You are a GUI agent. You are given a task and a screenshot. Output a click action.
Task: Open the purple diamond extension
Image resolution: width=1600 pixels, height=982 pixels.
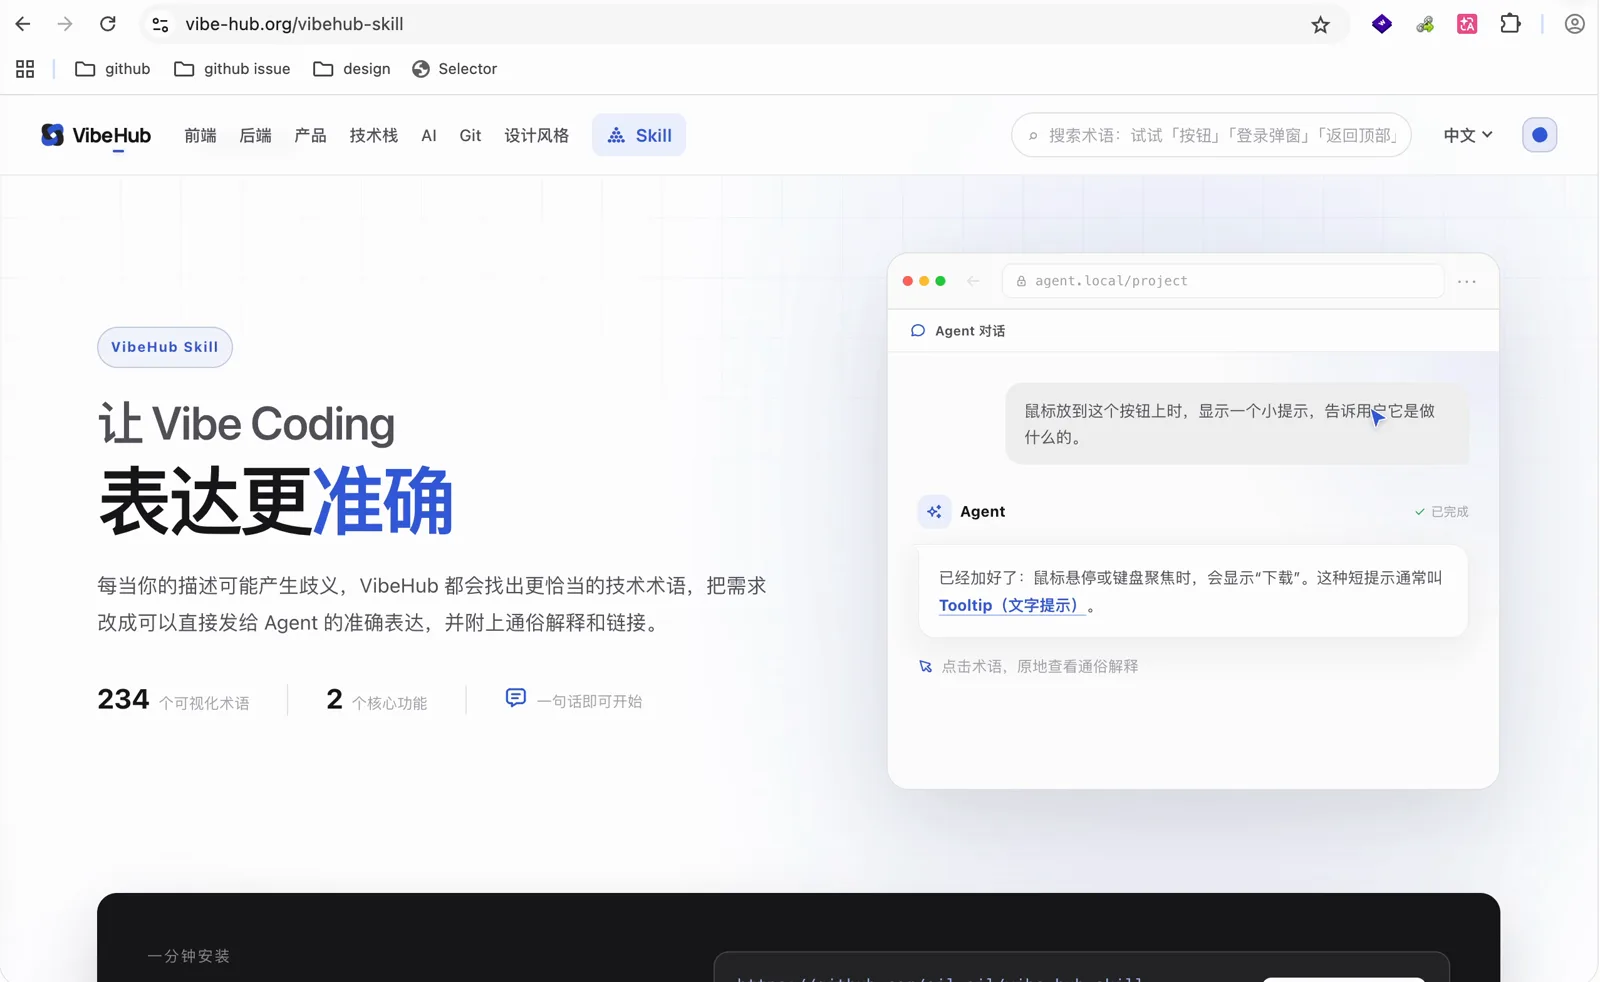1382,24
